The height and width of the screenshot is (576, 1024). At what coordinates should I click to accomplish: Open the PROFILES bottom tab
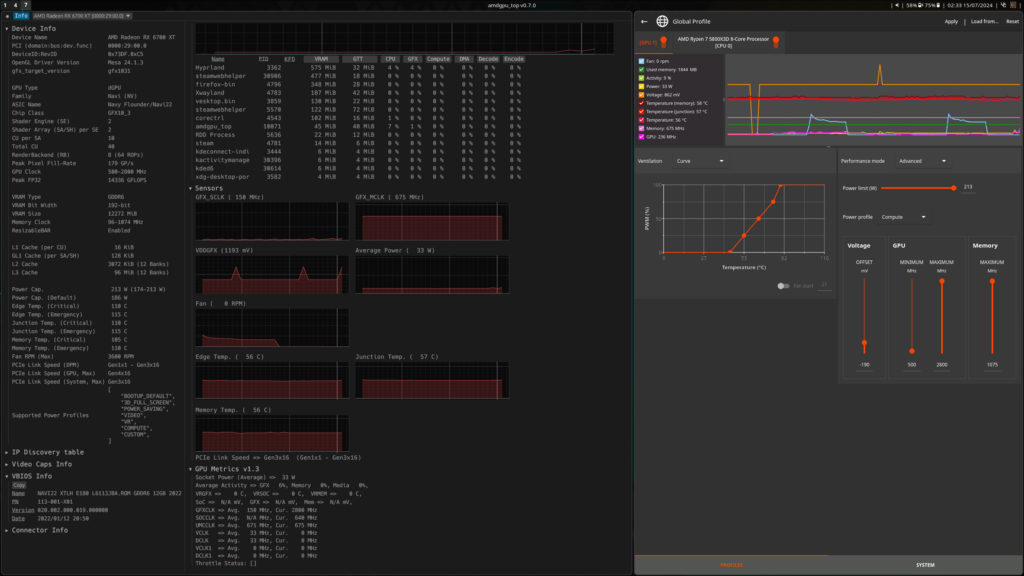731,565
